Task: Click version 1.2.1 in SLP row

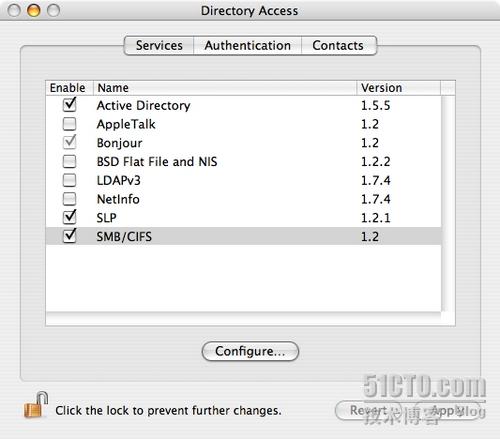Action: pos(375,218)
